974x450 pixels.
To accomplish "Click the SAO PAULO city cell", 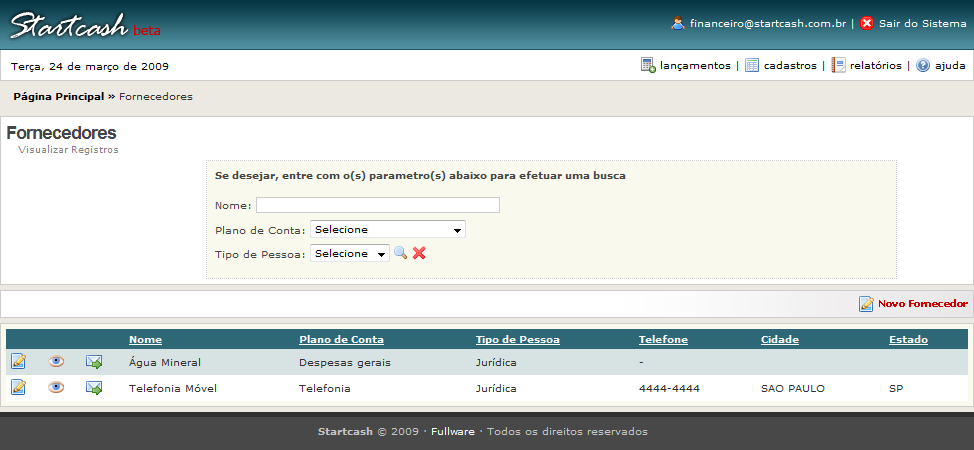I will coord(793,388).
